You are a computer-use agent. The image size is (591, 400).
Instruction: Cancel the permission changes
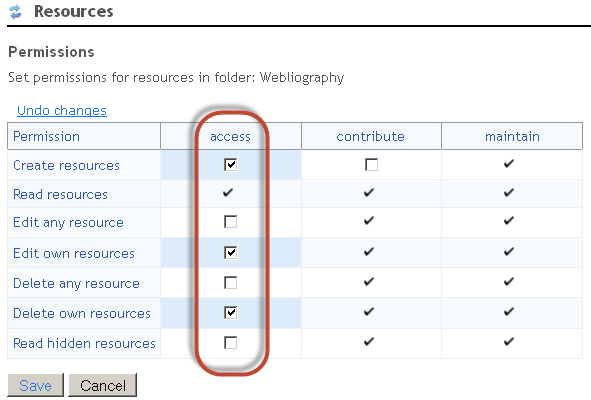(x=103, y=385)
